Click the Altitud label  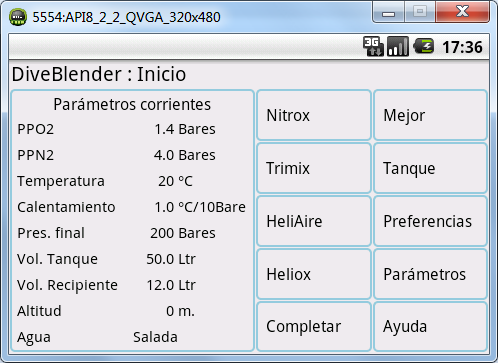click(39, 311)
